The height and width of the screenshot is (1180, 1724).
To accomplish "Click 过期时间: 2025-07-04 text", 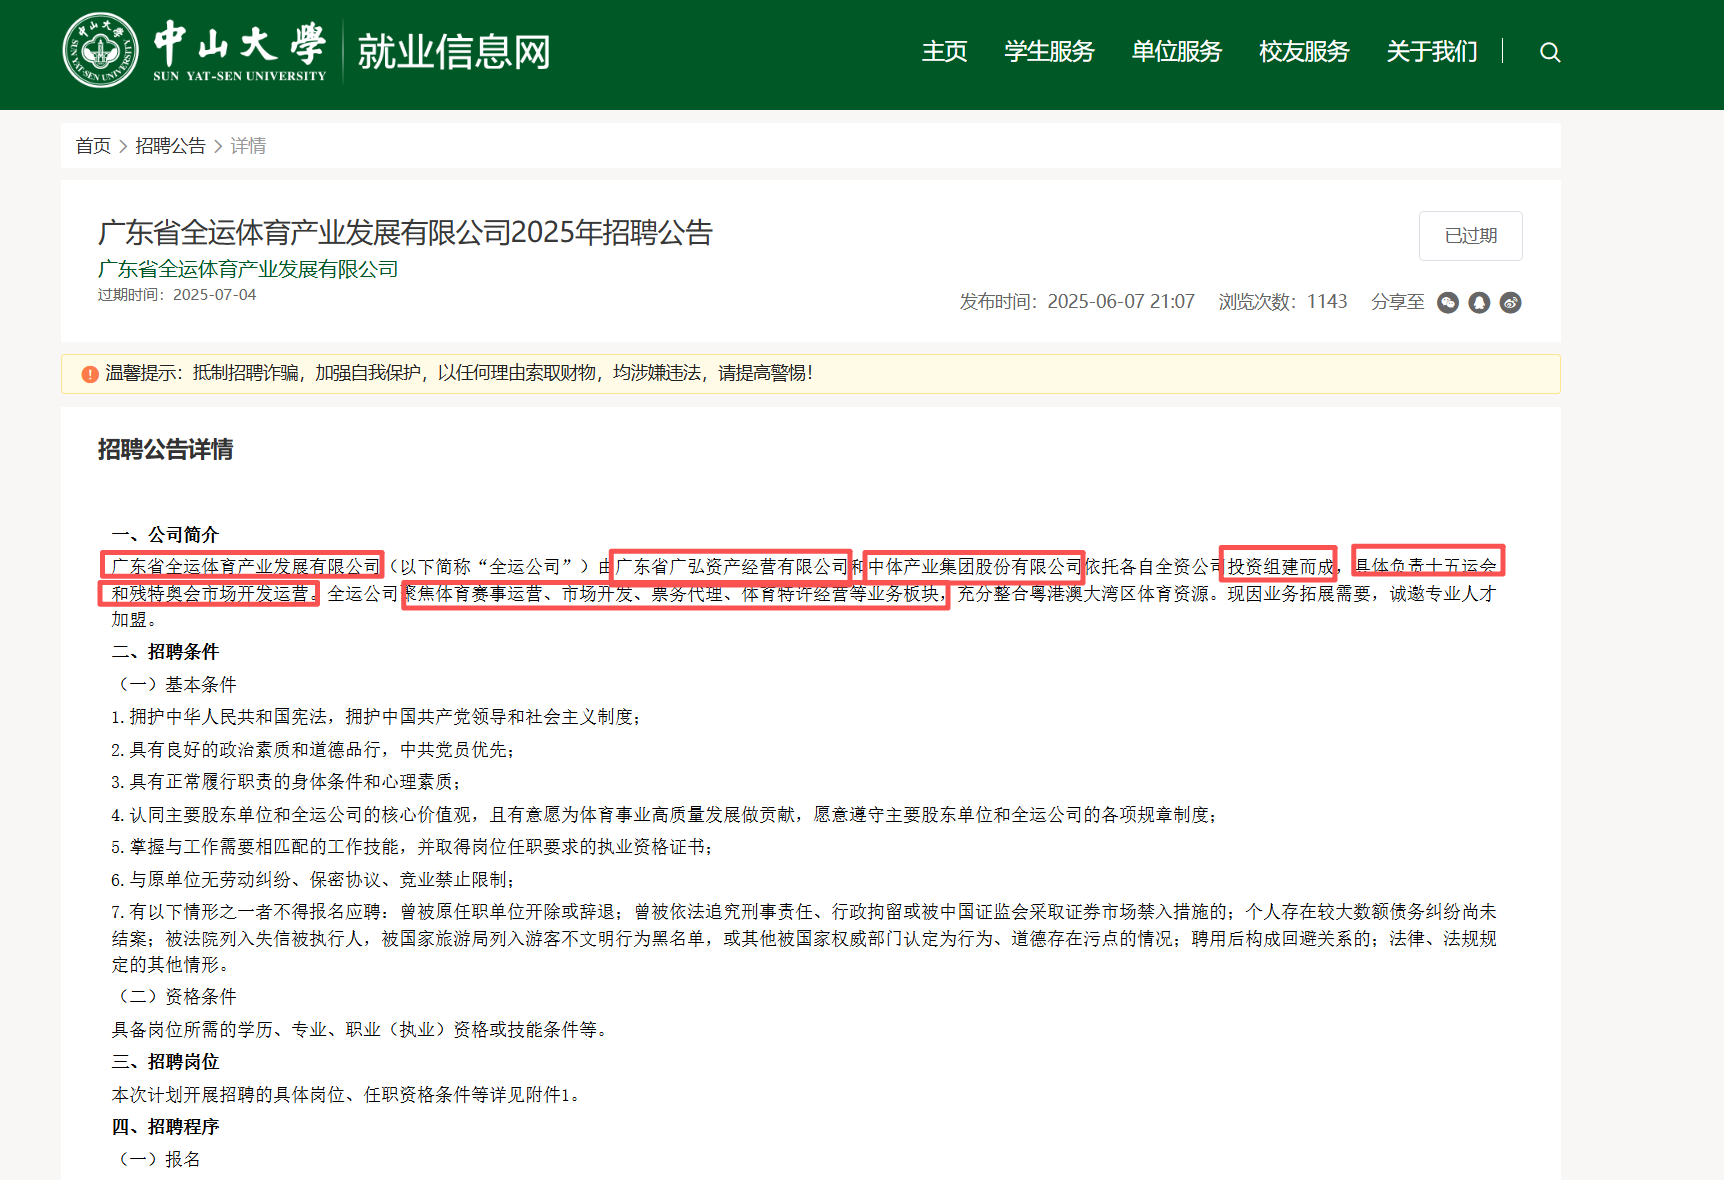I will (x=177, y=295).
